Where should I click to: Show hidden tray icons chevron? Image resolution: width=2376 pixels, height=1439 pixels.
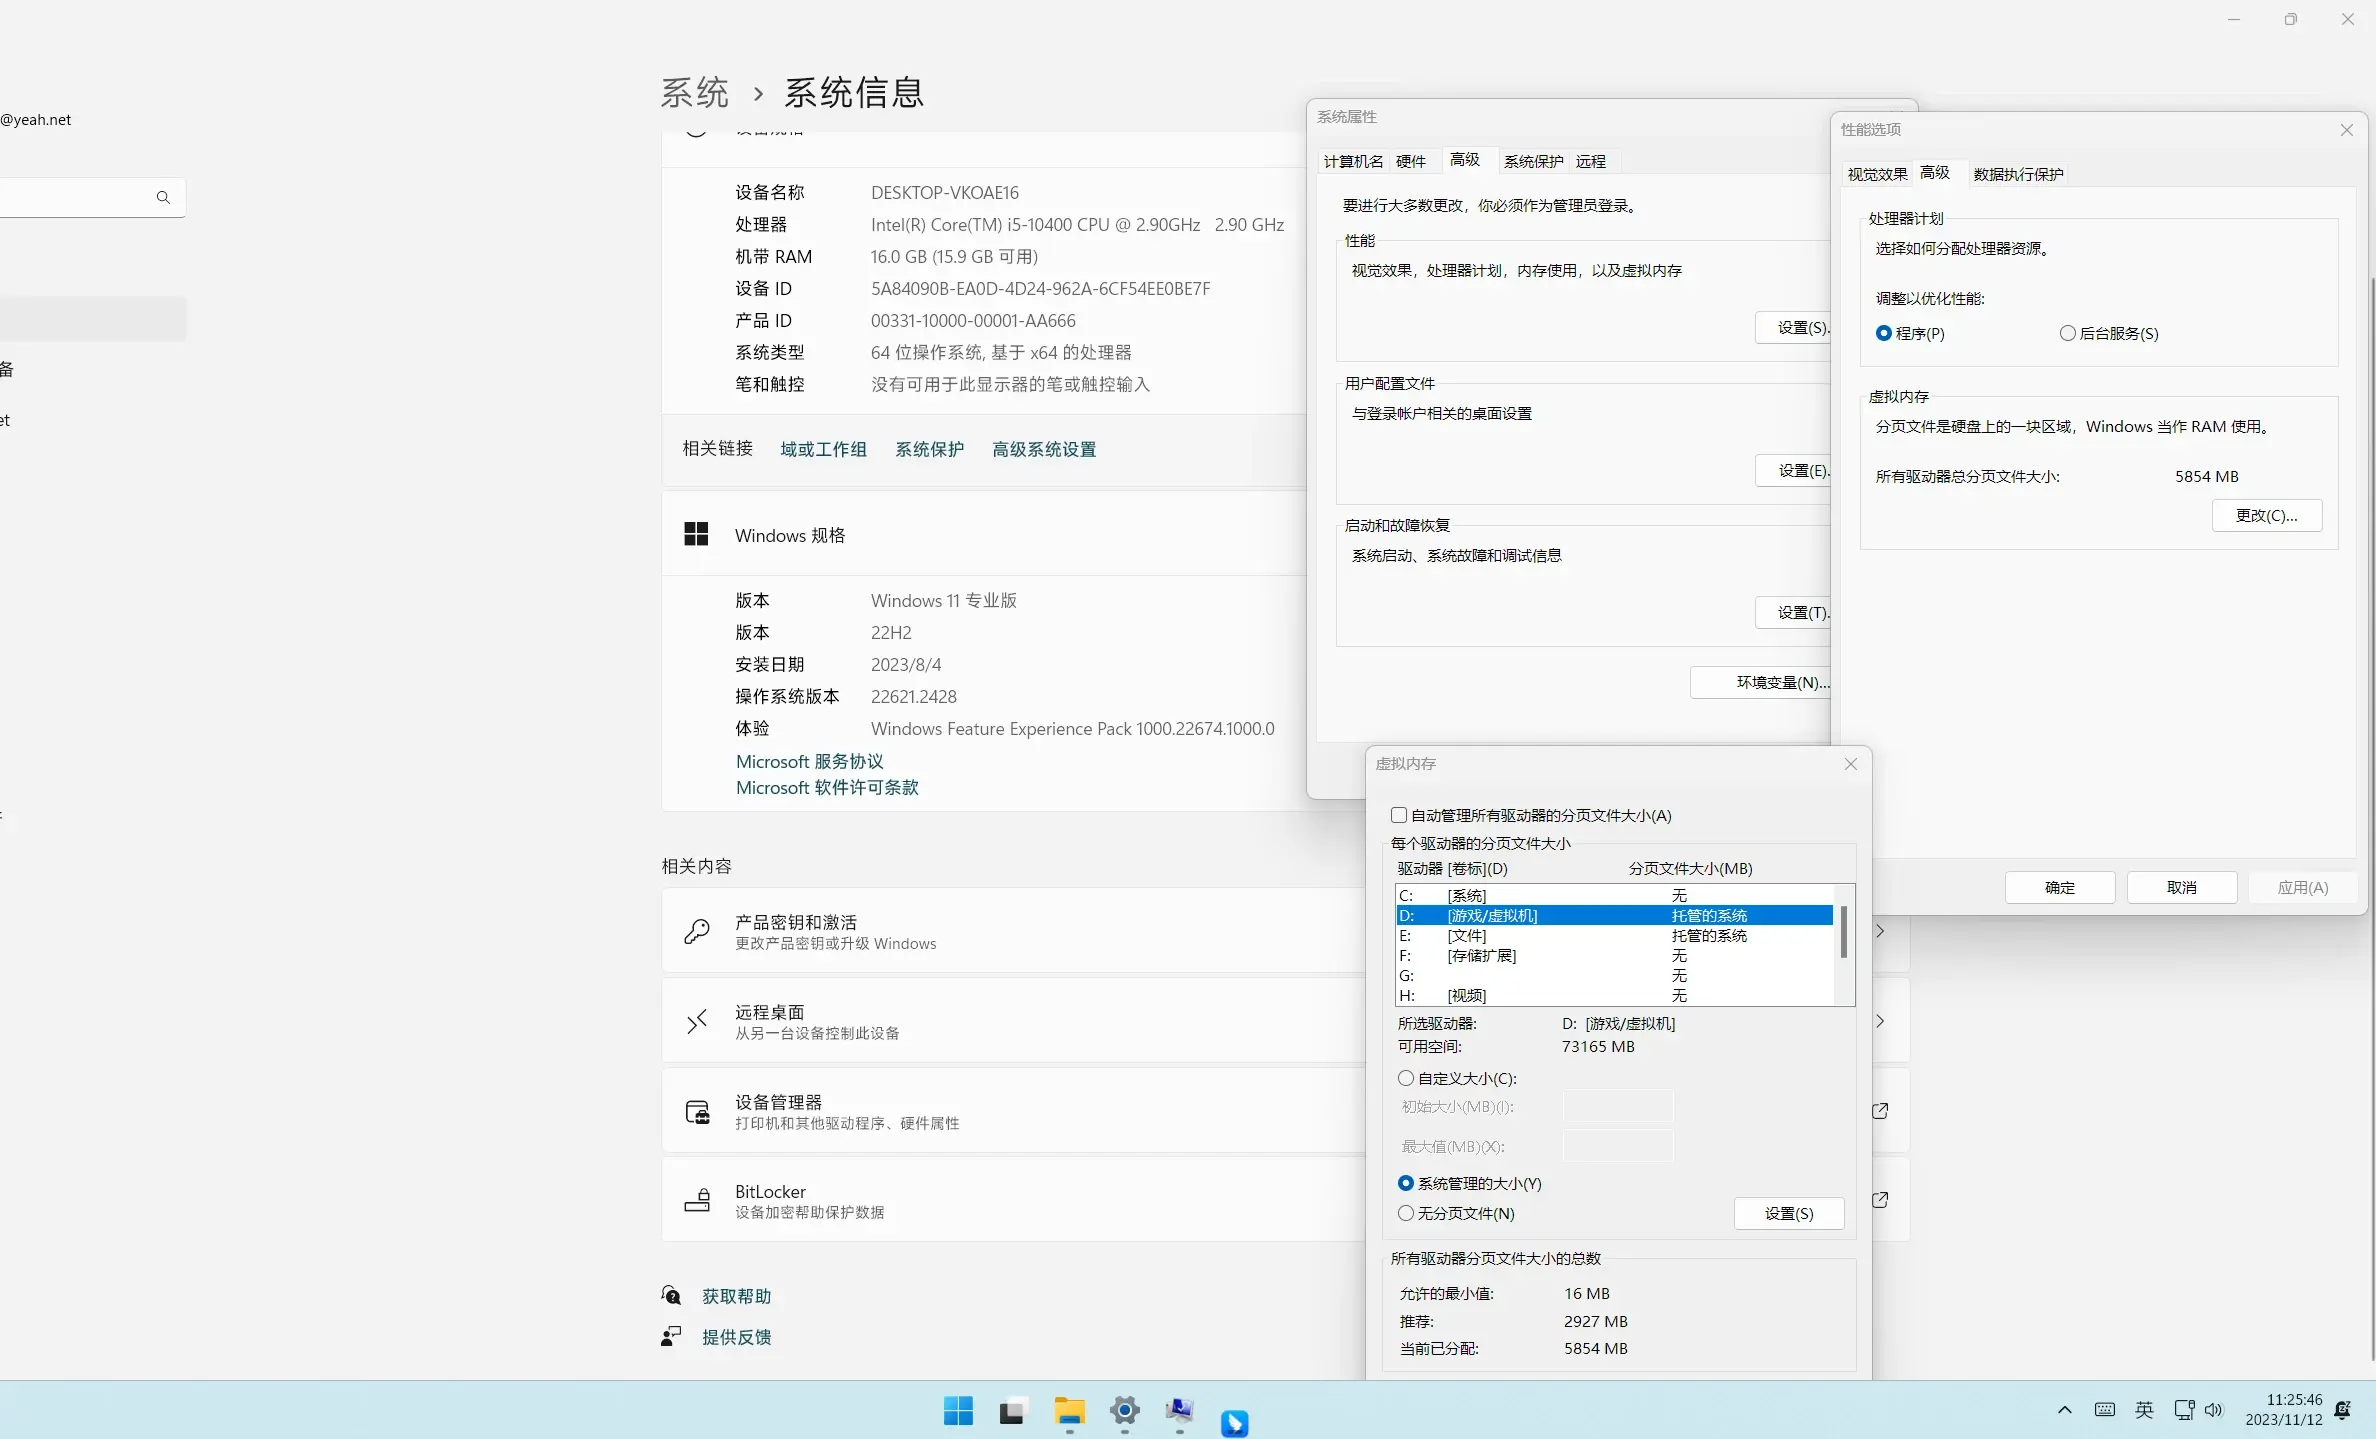coord(2065,1410)
